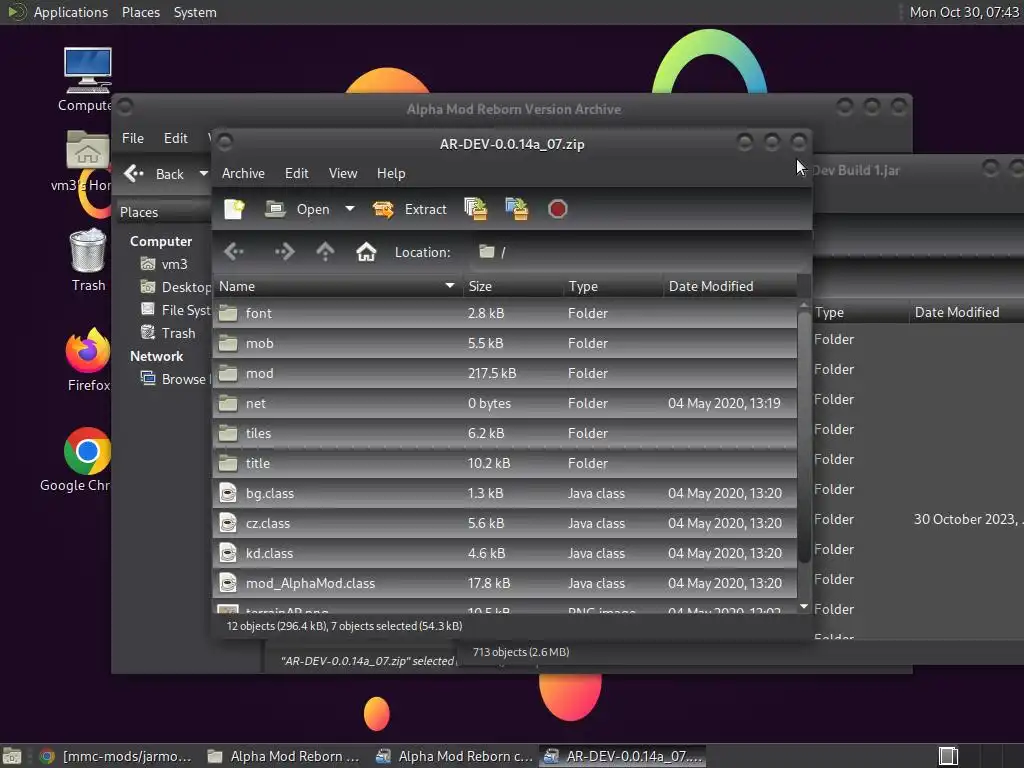
Task: Click the Open archive toolbar button
Action: point(298,209)
